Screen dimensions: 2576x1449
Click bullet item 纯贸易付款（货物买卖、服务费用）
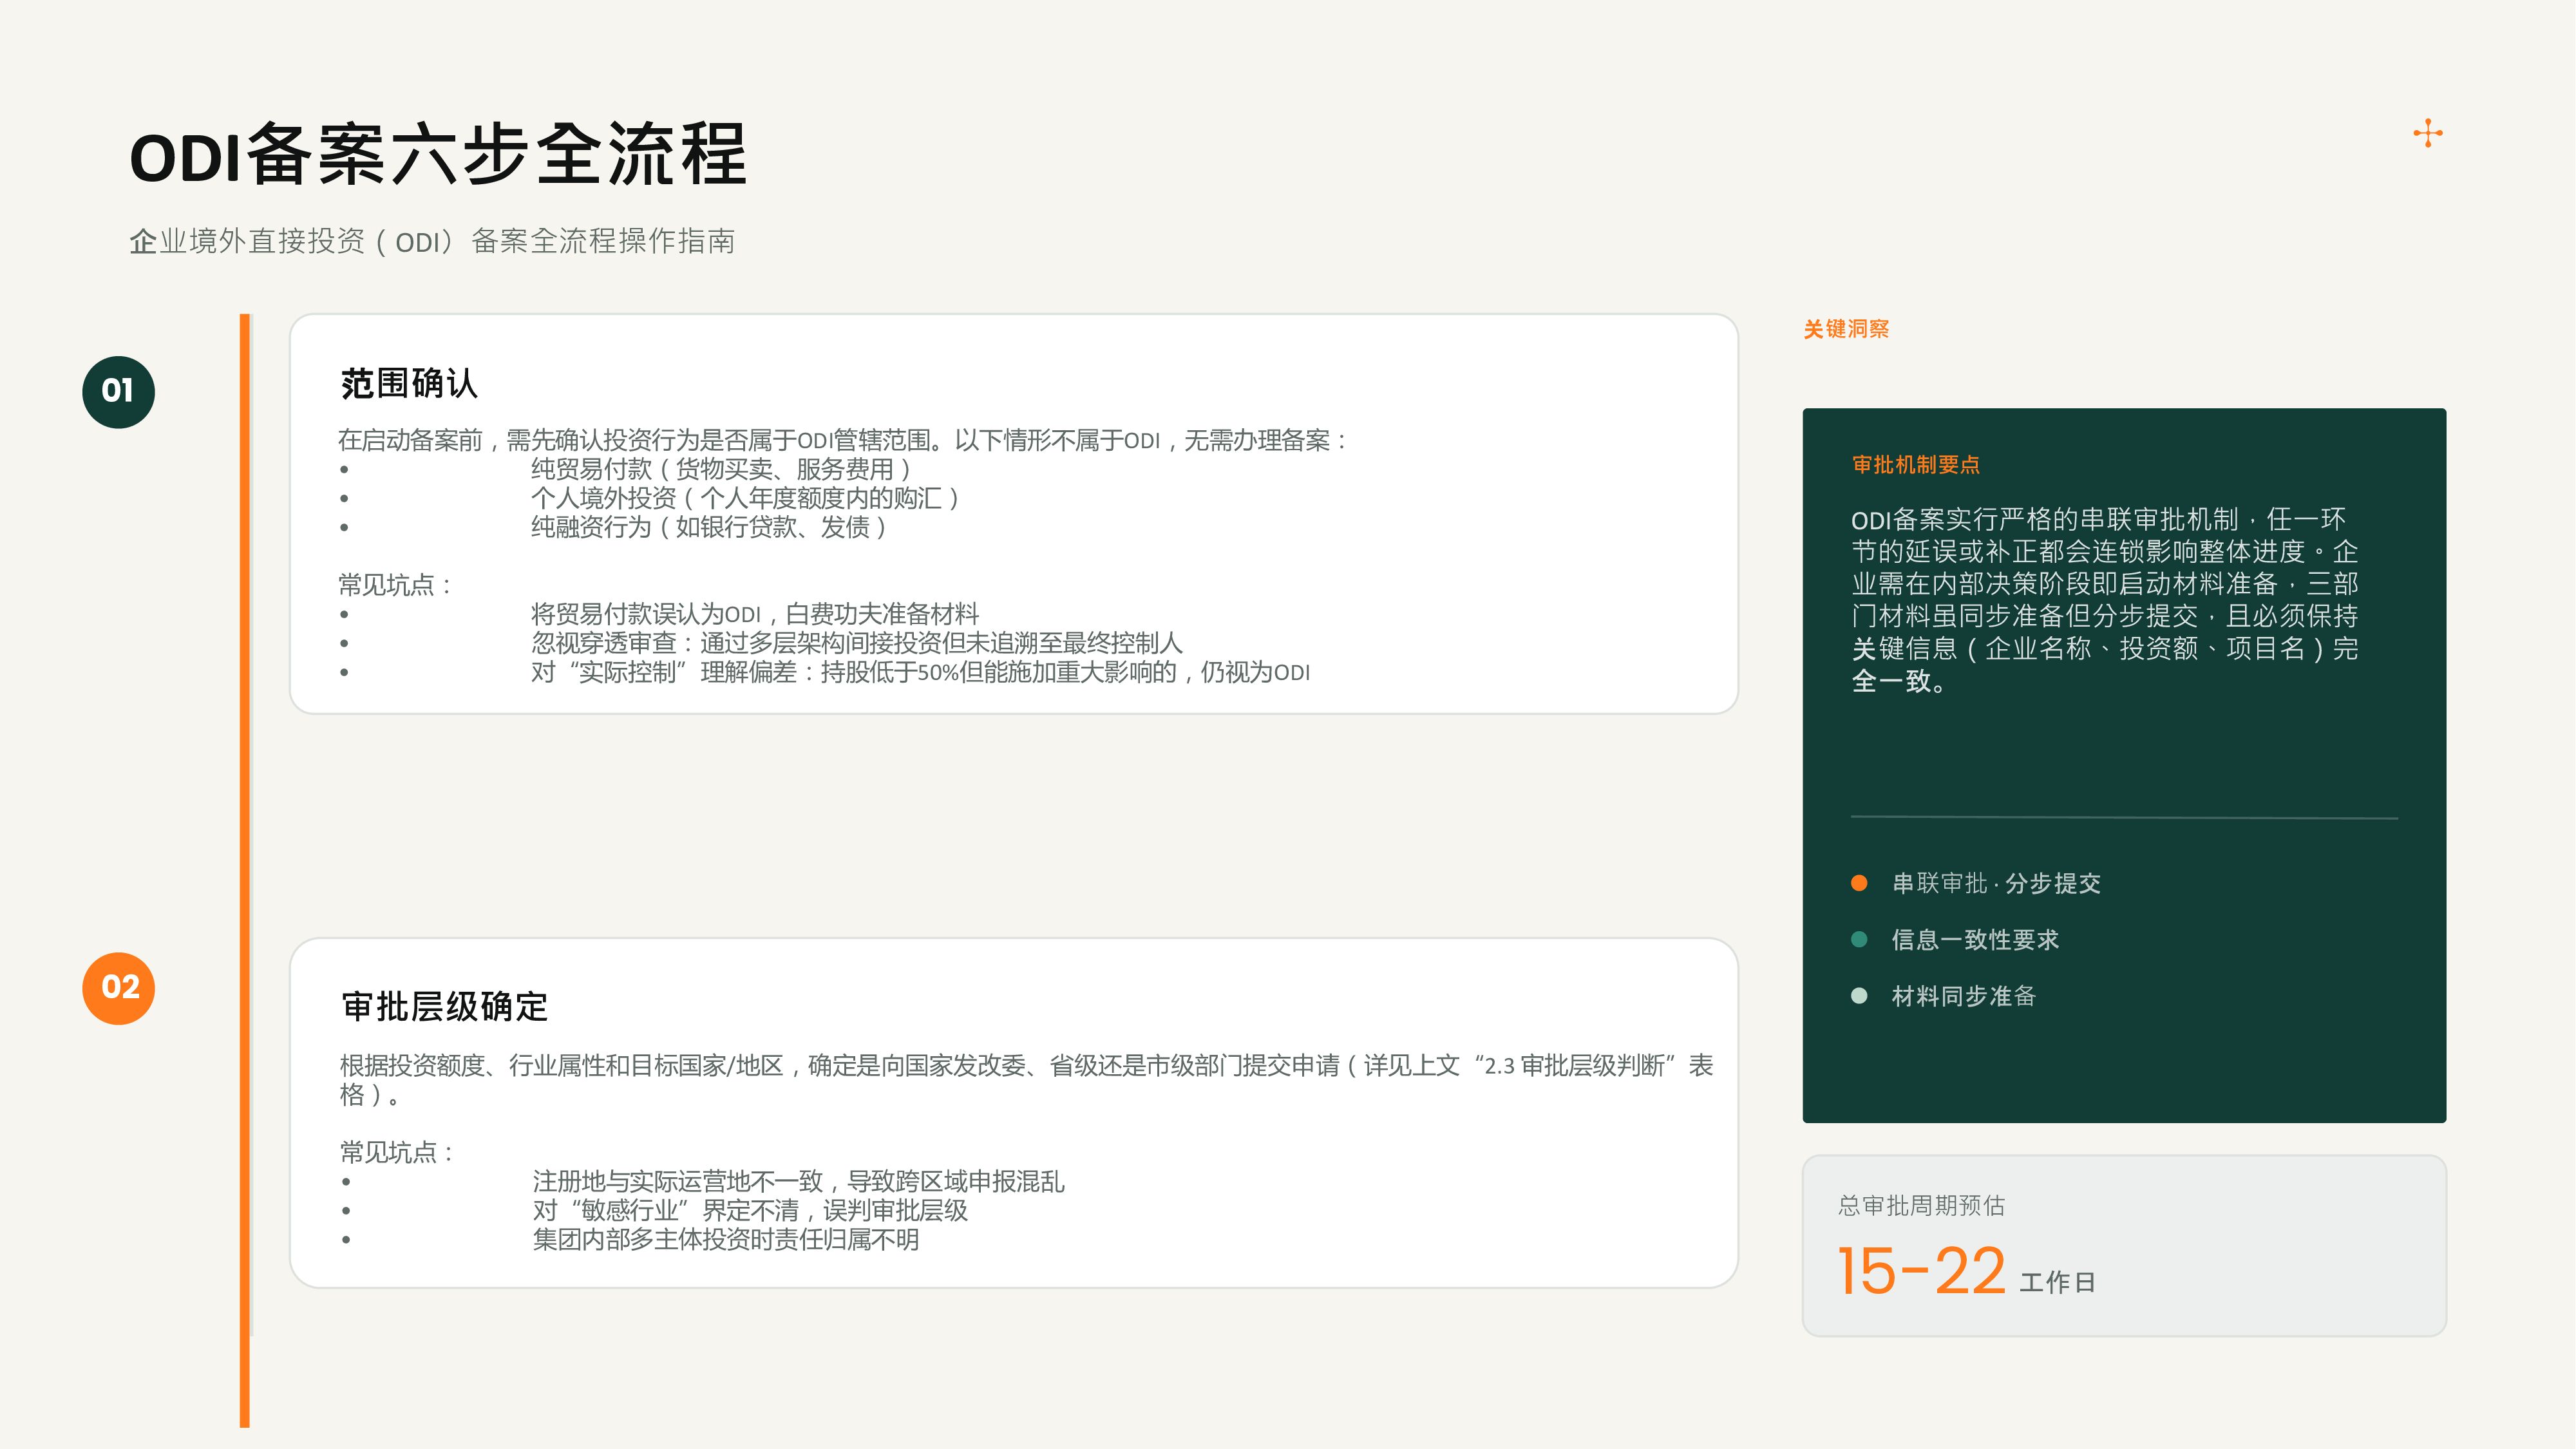coord(721,469)
